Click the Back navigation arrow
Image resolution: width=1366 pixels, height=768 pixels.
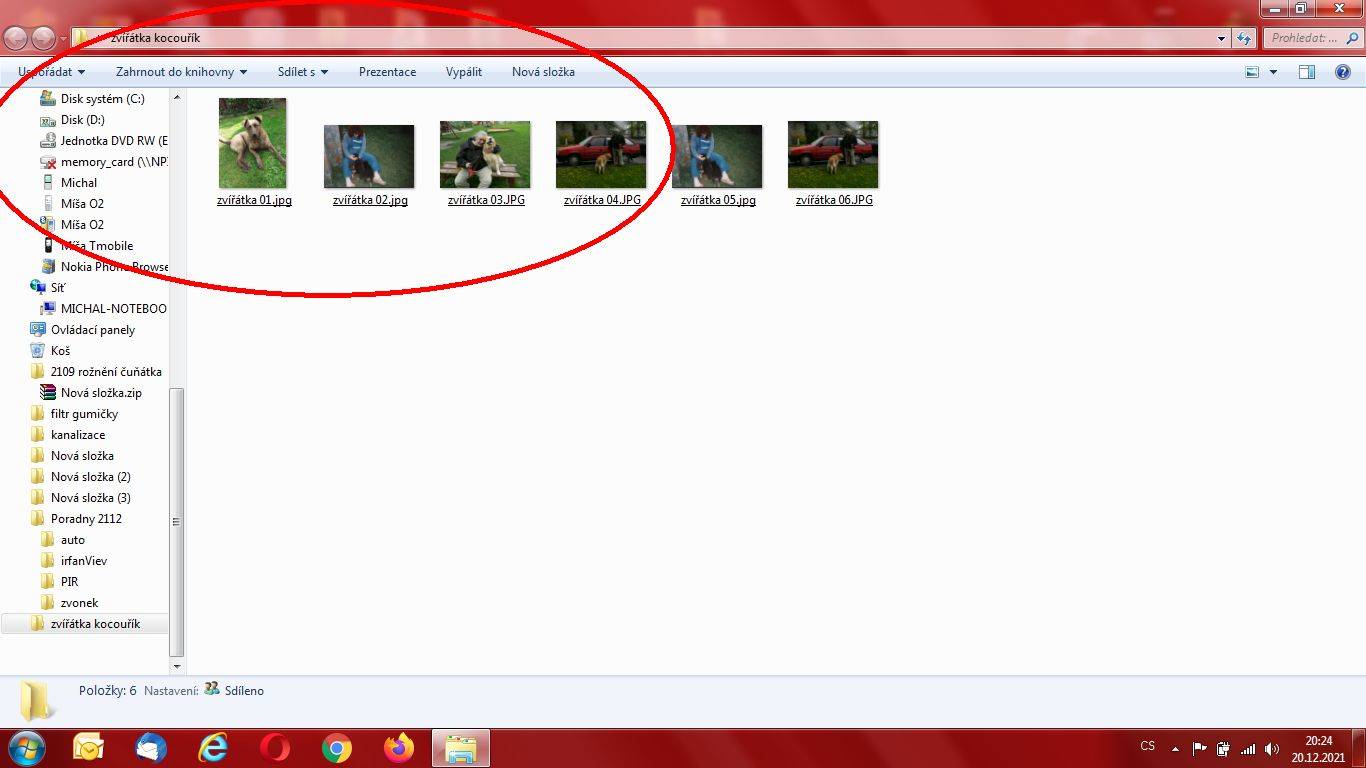[x=16, y=38]
